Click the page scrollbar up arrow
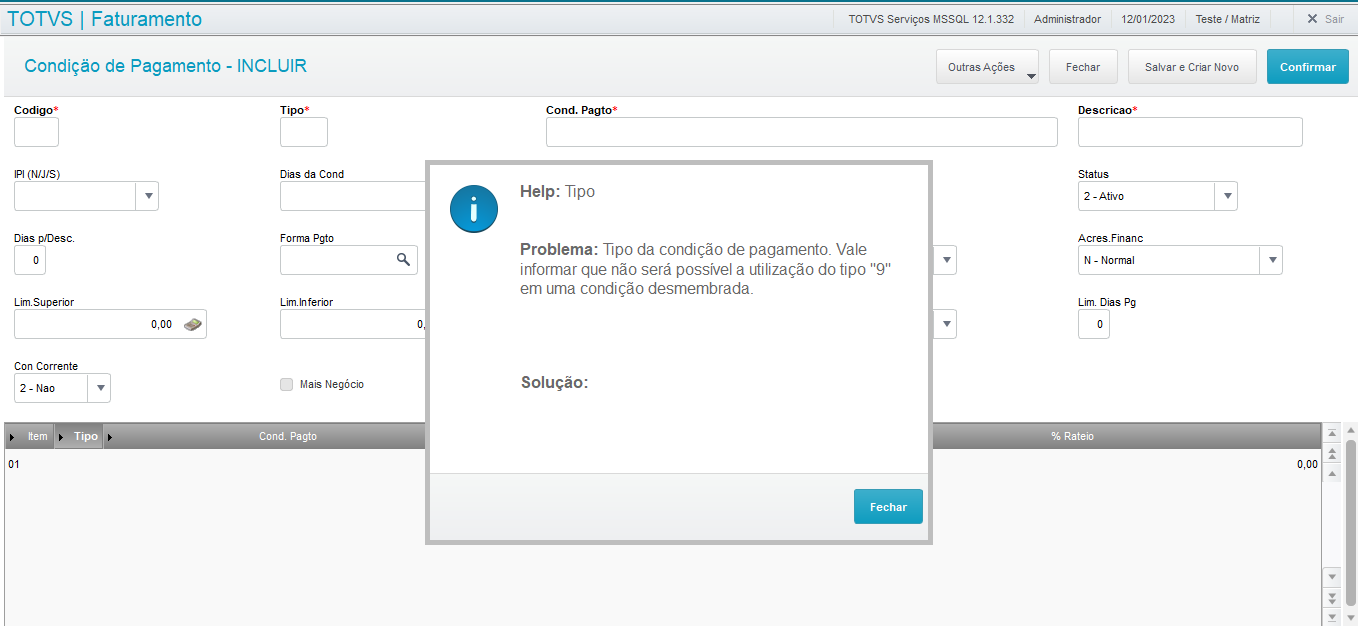 pyautogui.click(x=1351, y=429)
